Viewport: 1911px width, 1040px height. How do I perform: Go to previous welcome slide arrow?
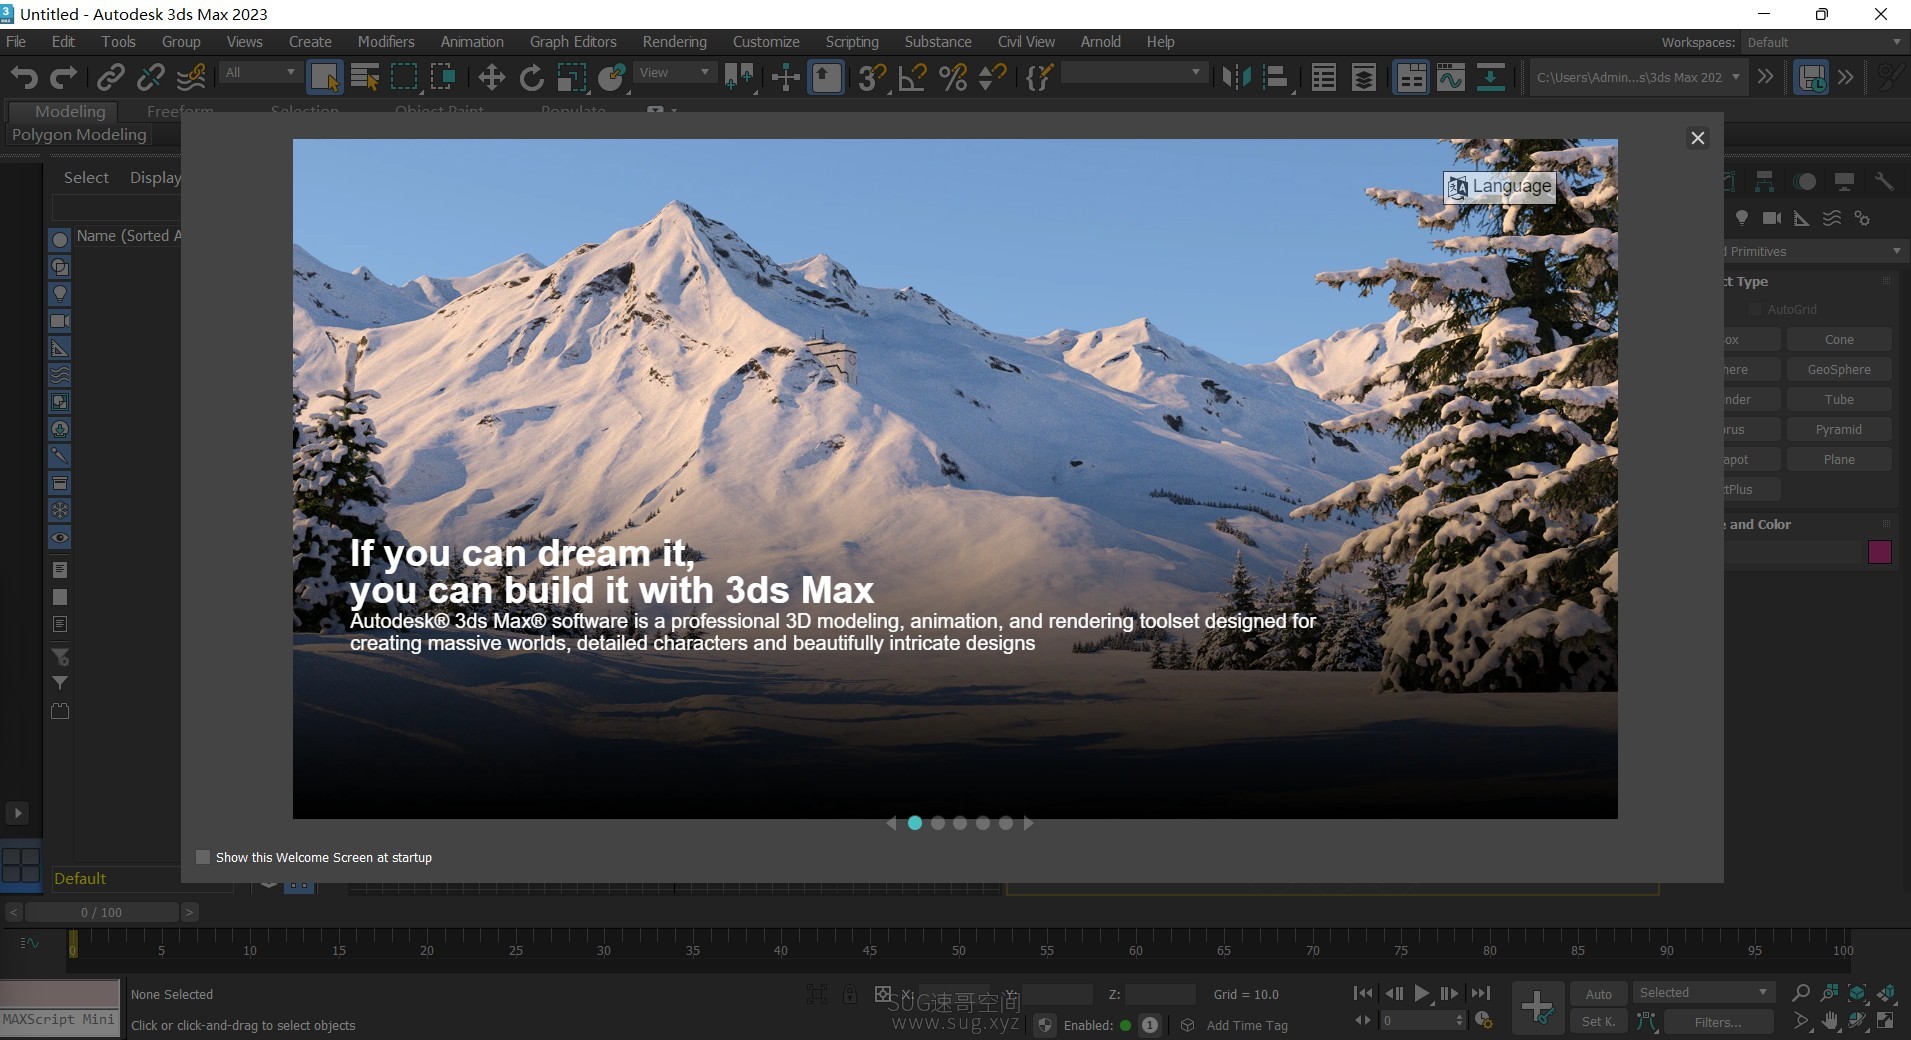coord(891,823)
